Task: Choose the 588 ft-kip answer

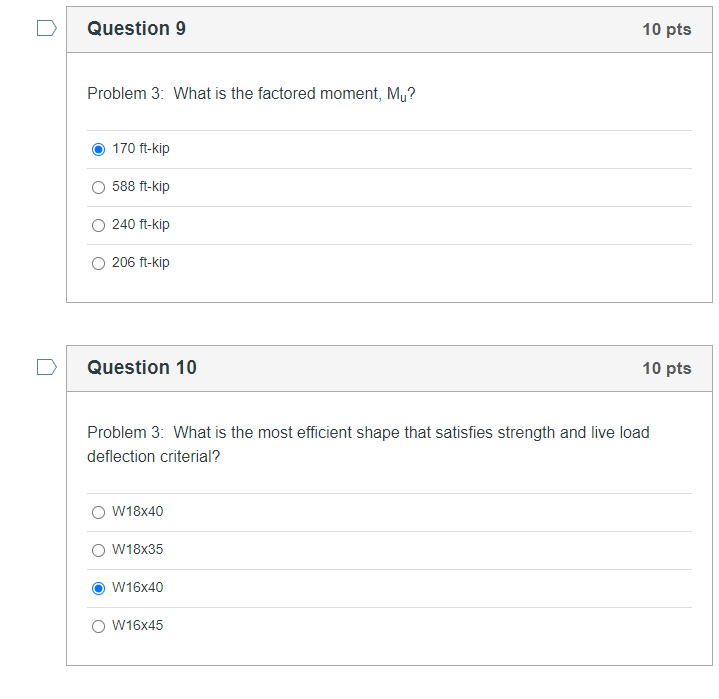Action: point(98,187)
